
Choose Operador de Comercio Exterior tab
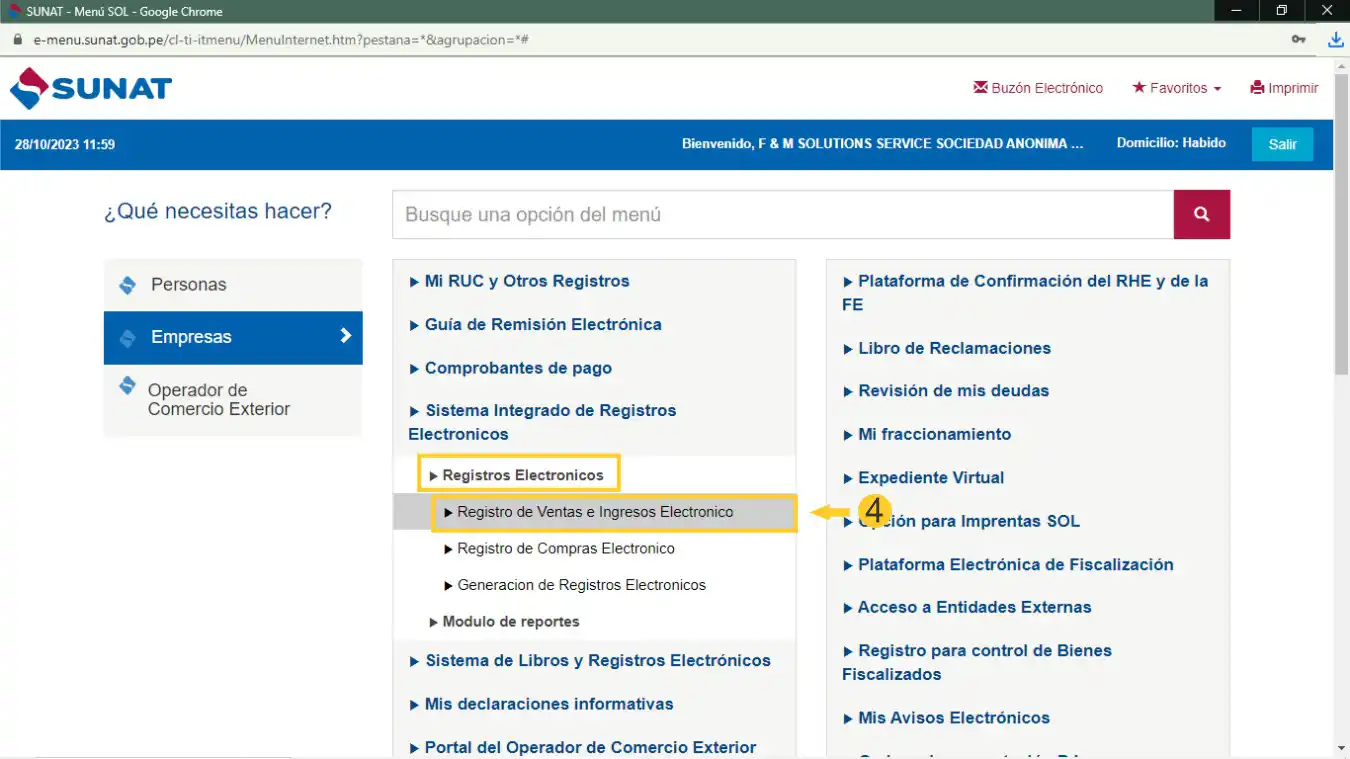click(x=232, y=400)
